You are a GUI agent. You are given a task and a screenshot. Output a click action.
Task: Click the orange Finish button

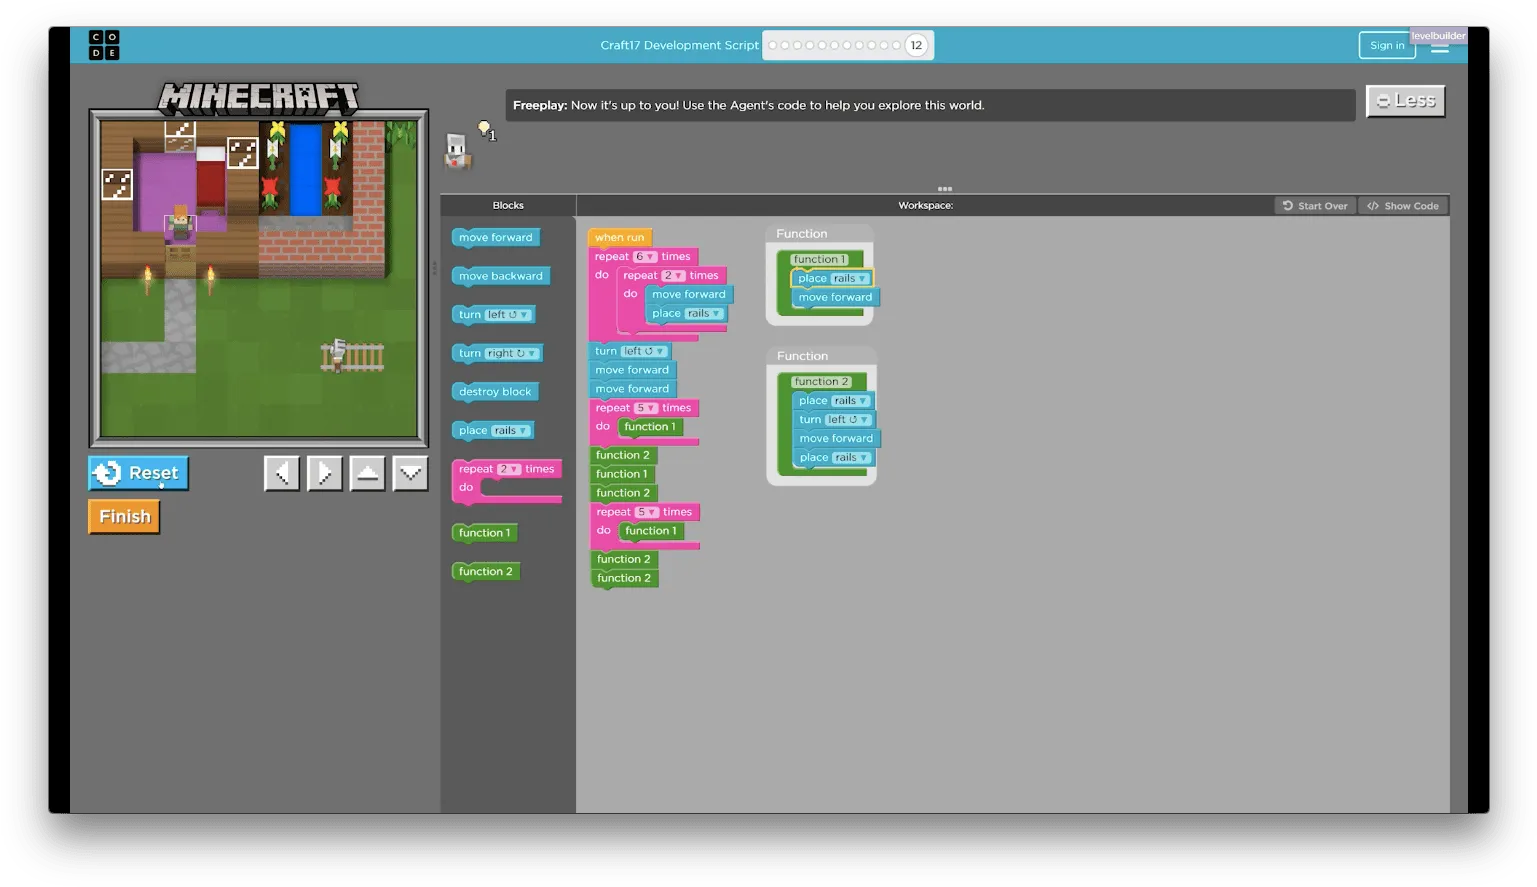pyautogui.click(x=124, y=517)
